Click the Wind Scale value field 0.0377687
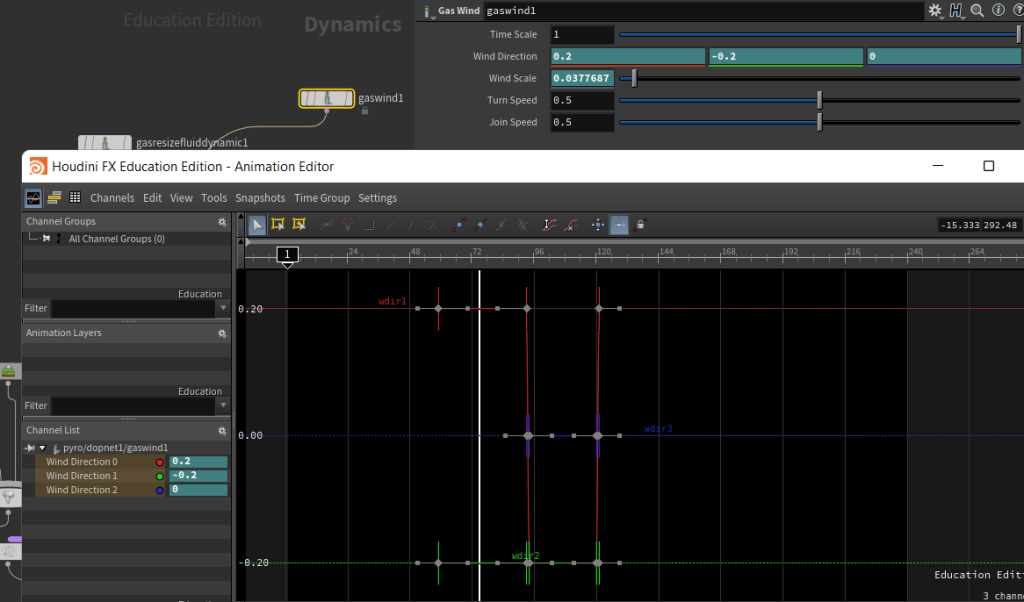The height and width of the screenshot is (602, 1024). [x=583, y=78]
